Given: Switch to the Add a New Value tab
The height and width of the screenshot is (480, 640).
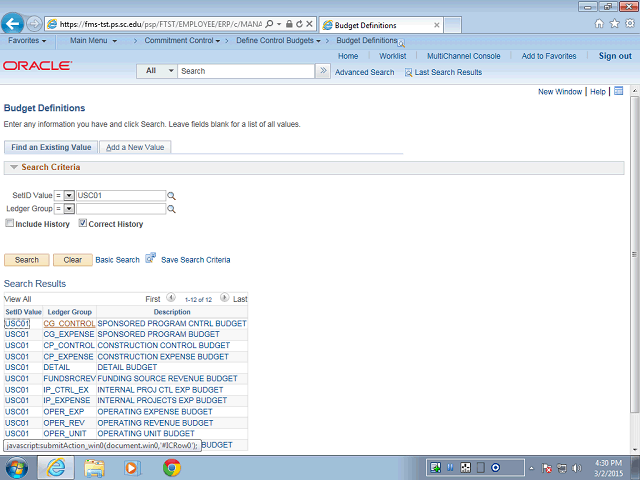Looking at the screenshot, I should pyautogui.click(x=135, y=147).
